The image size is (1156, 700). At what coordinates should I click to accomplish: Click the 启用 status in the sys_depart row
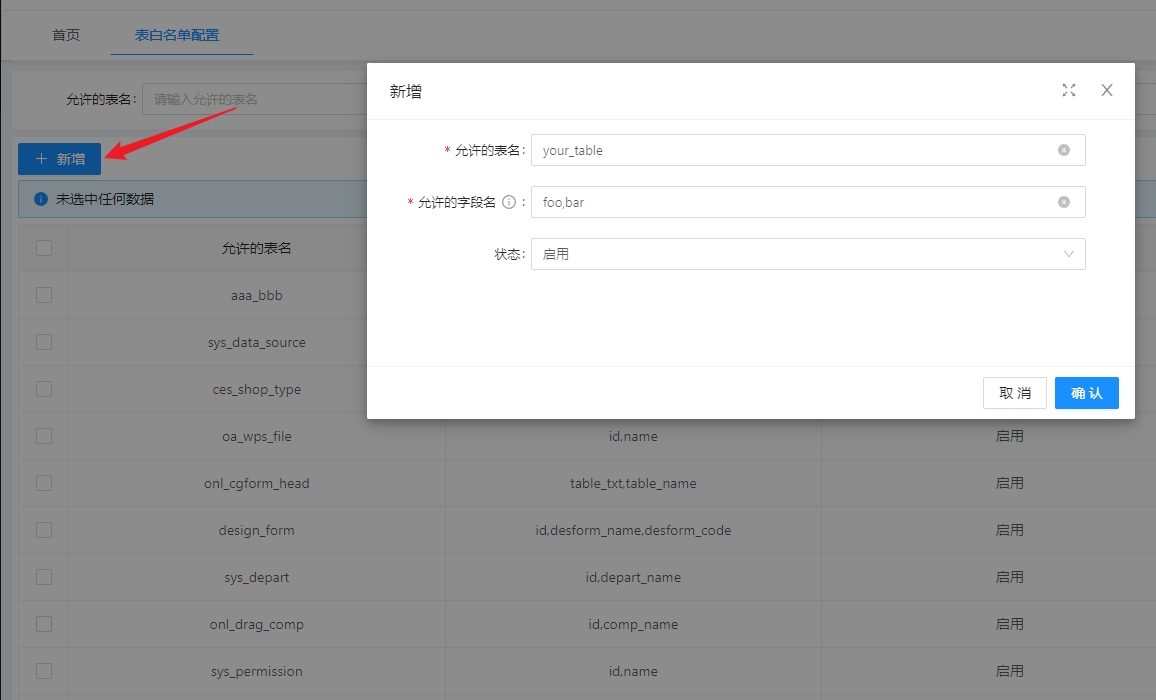1009,578
